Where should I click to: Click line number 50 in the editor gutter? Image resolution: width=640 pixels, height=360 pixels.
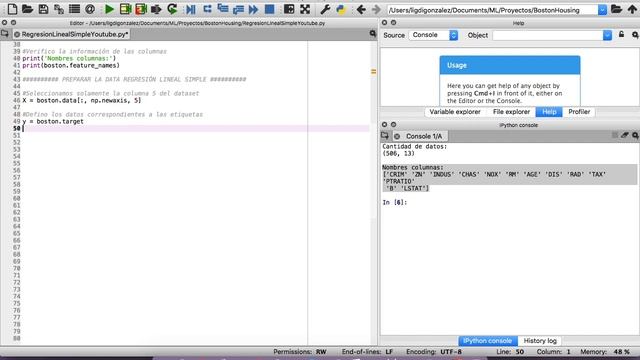click(16, 128)
